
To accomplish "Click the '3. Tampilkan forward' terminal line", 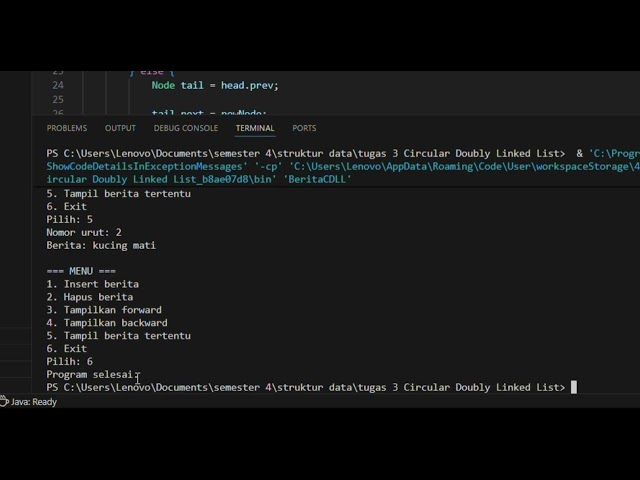I will click(x=104, y=310).
